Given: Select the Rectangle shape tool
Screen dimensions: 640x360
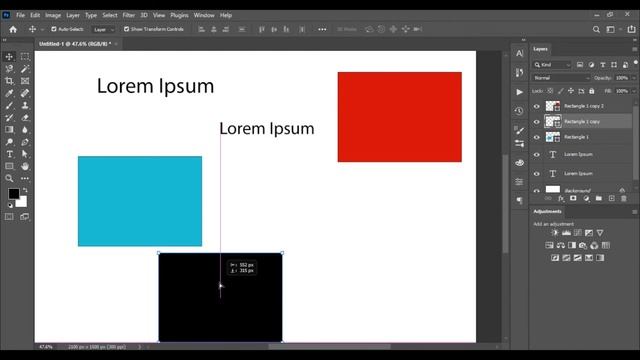Looking at the screenshot, I should [9, 166].
